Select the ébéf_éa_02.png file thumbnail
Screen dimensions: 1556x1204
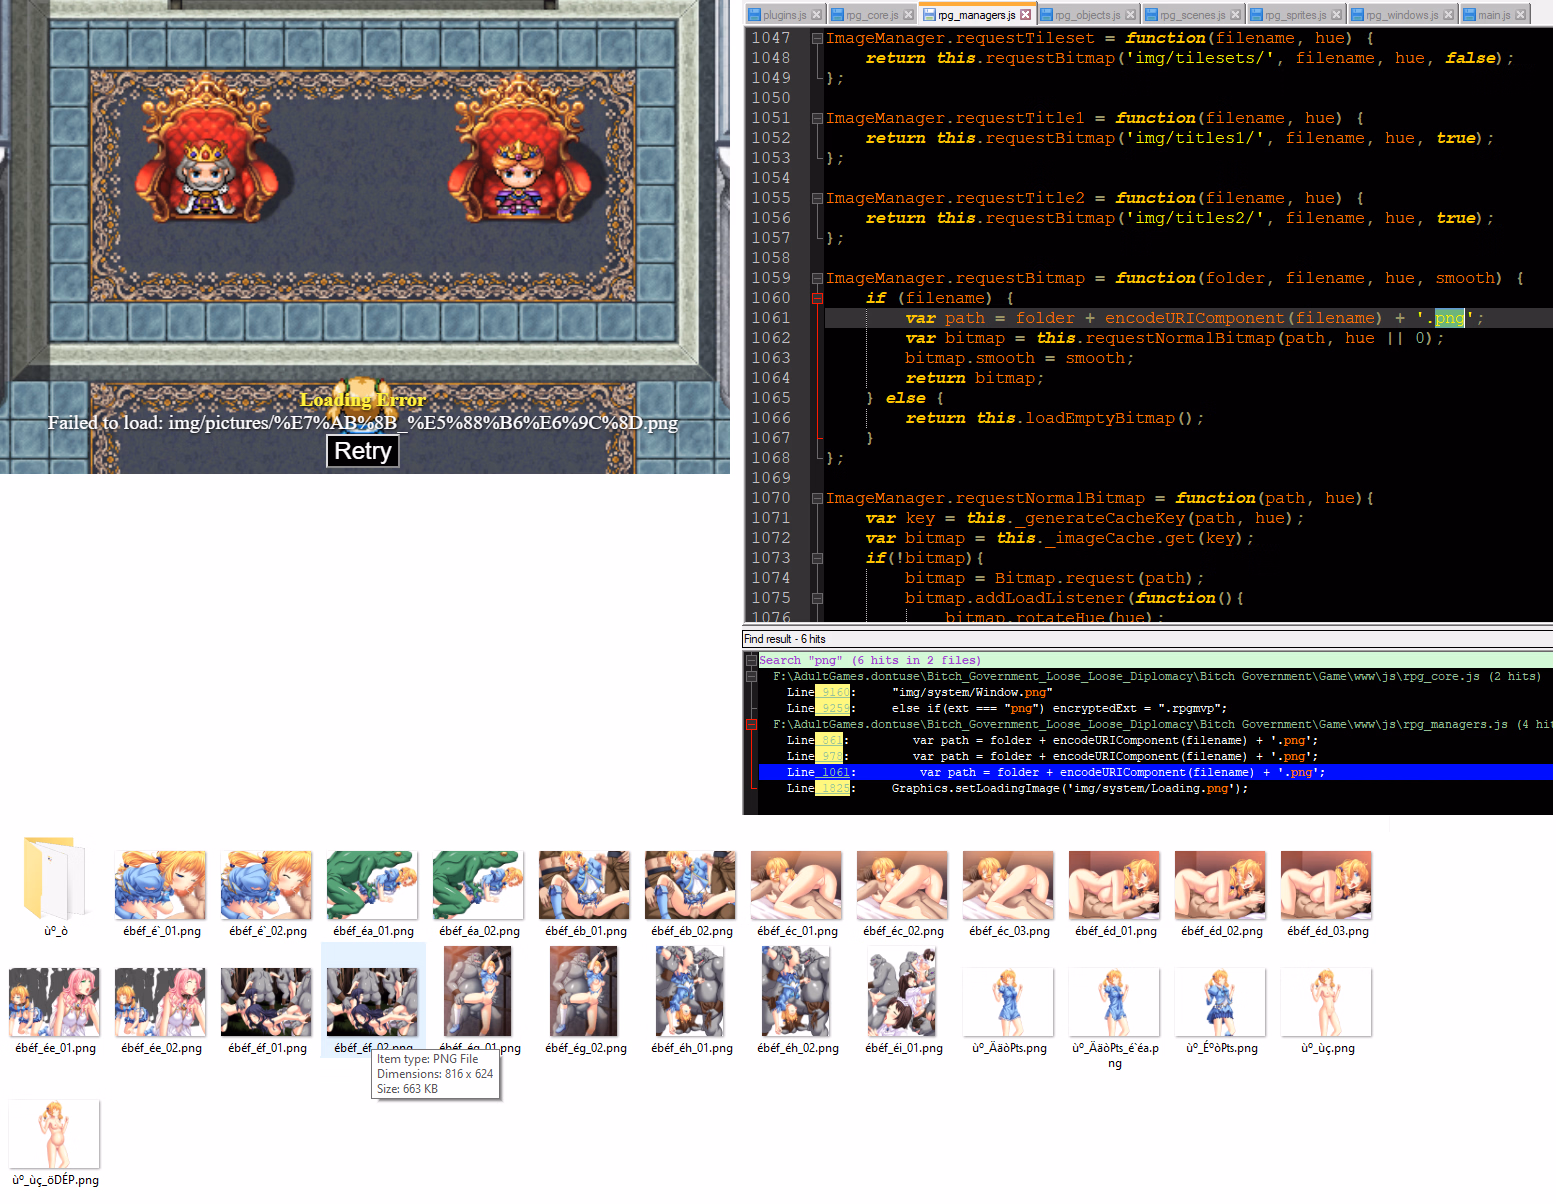pos(479,885)
